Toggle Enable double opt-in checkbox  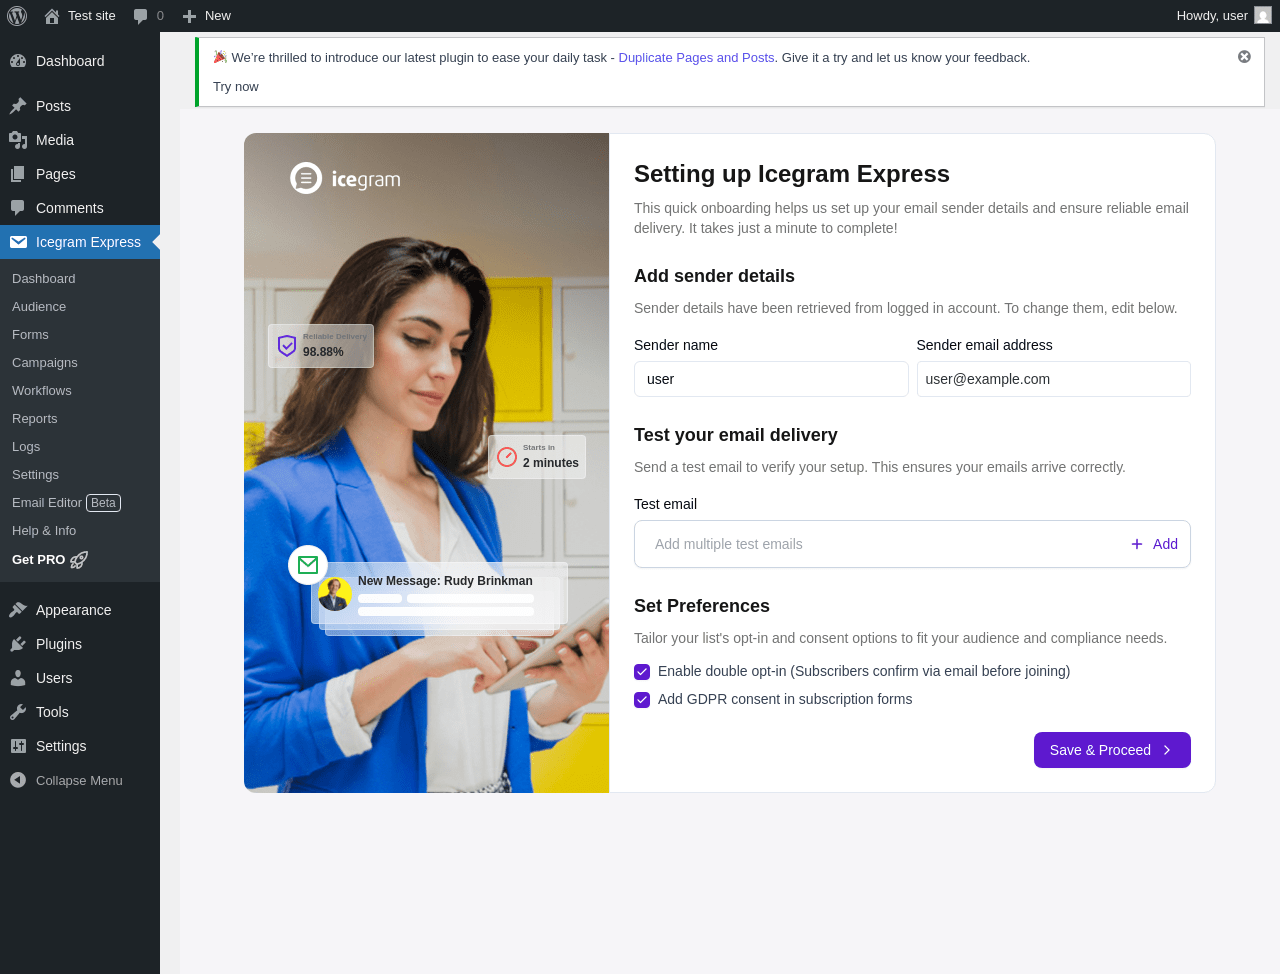[x=642, y=672]
